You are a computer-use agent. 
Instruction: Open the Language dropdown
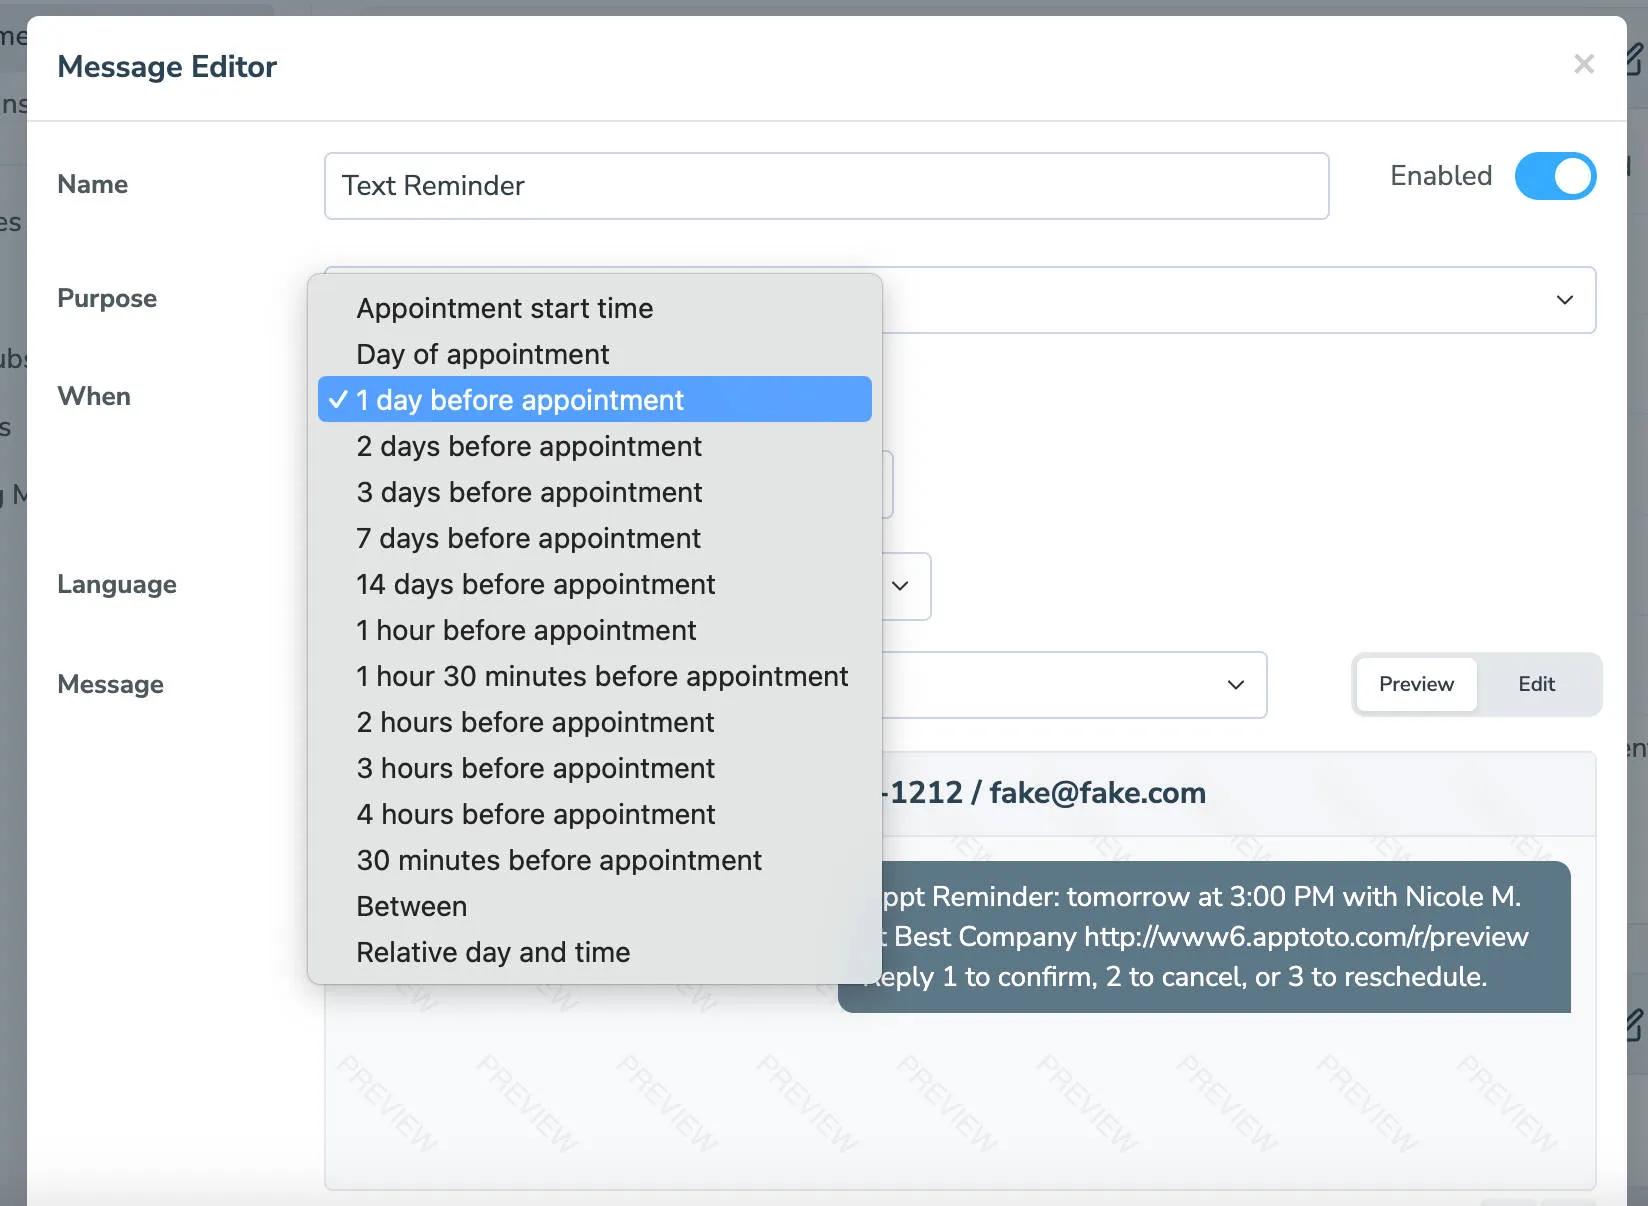coord(899,587)
